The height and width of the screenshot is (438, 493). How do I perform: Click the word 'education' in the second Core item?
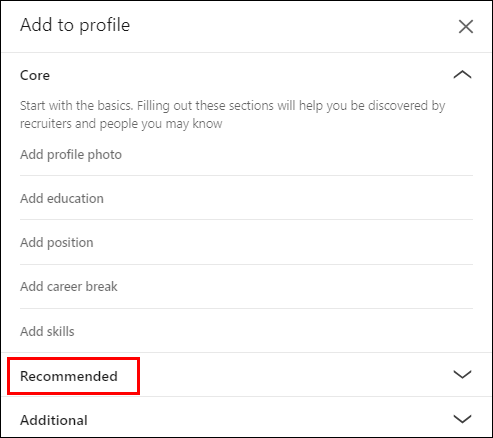tap(75, 198)
